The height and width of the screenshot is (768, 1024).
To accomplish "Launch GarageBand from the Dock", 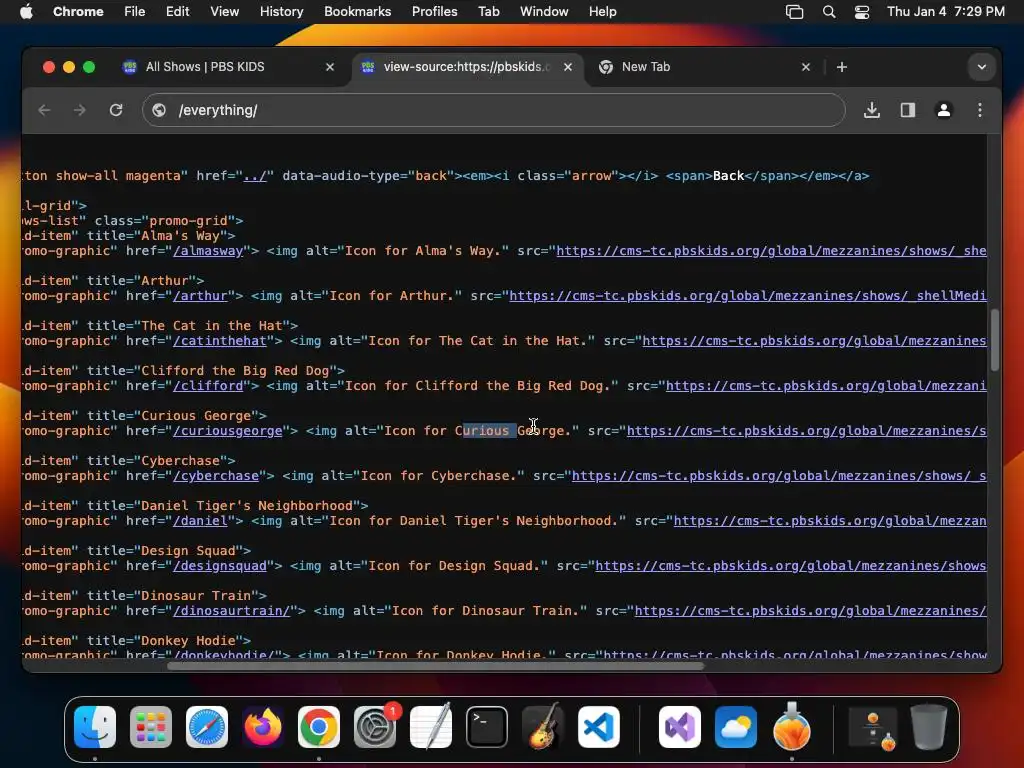I will [543, 727].
